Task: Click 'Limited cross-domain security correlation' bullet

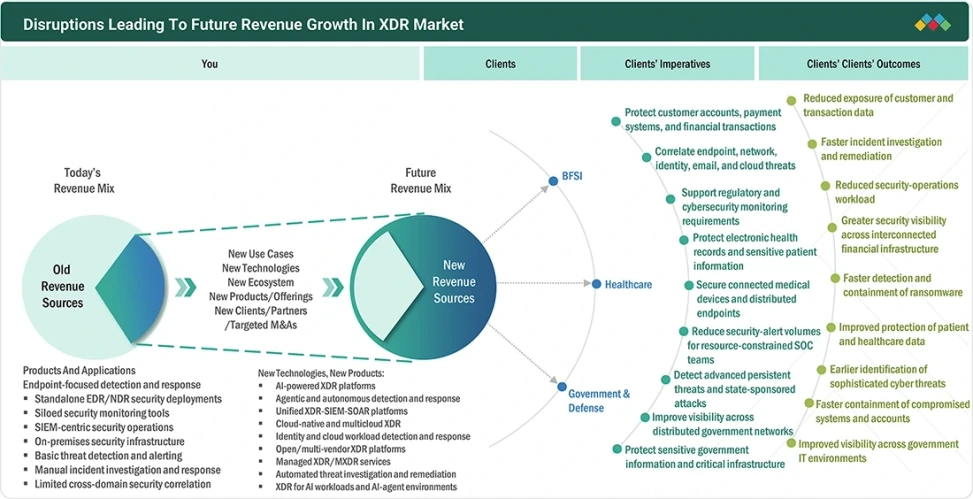Action: tap(123, 484)
